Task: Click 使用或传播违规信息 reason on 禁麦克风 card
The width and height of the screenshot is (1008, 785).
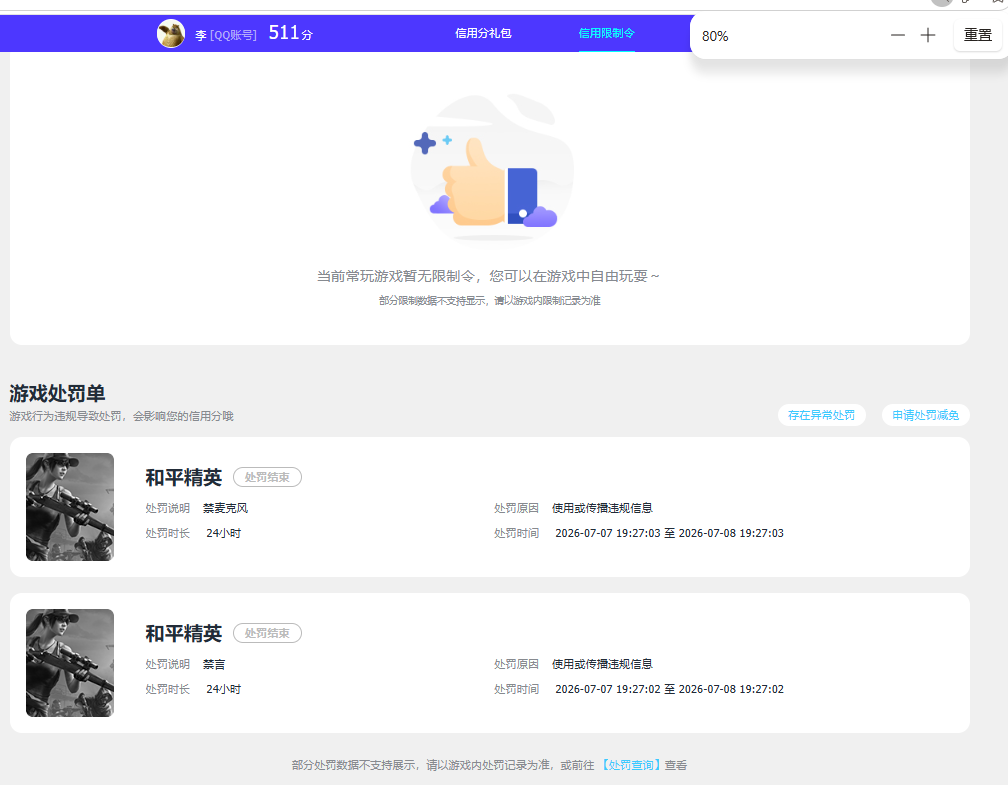Action: point(602,508)
